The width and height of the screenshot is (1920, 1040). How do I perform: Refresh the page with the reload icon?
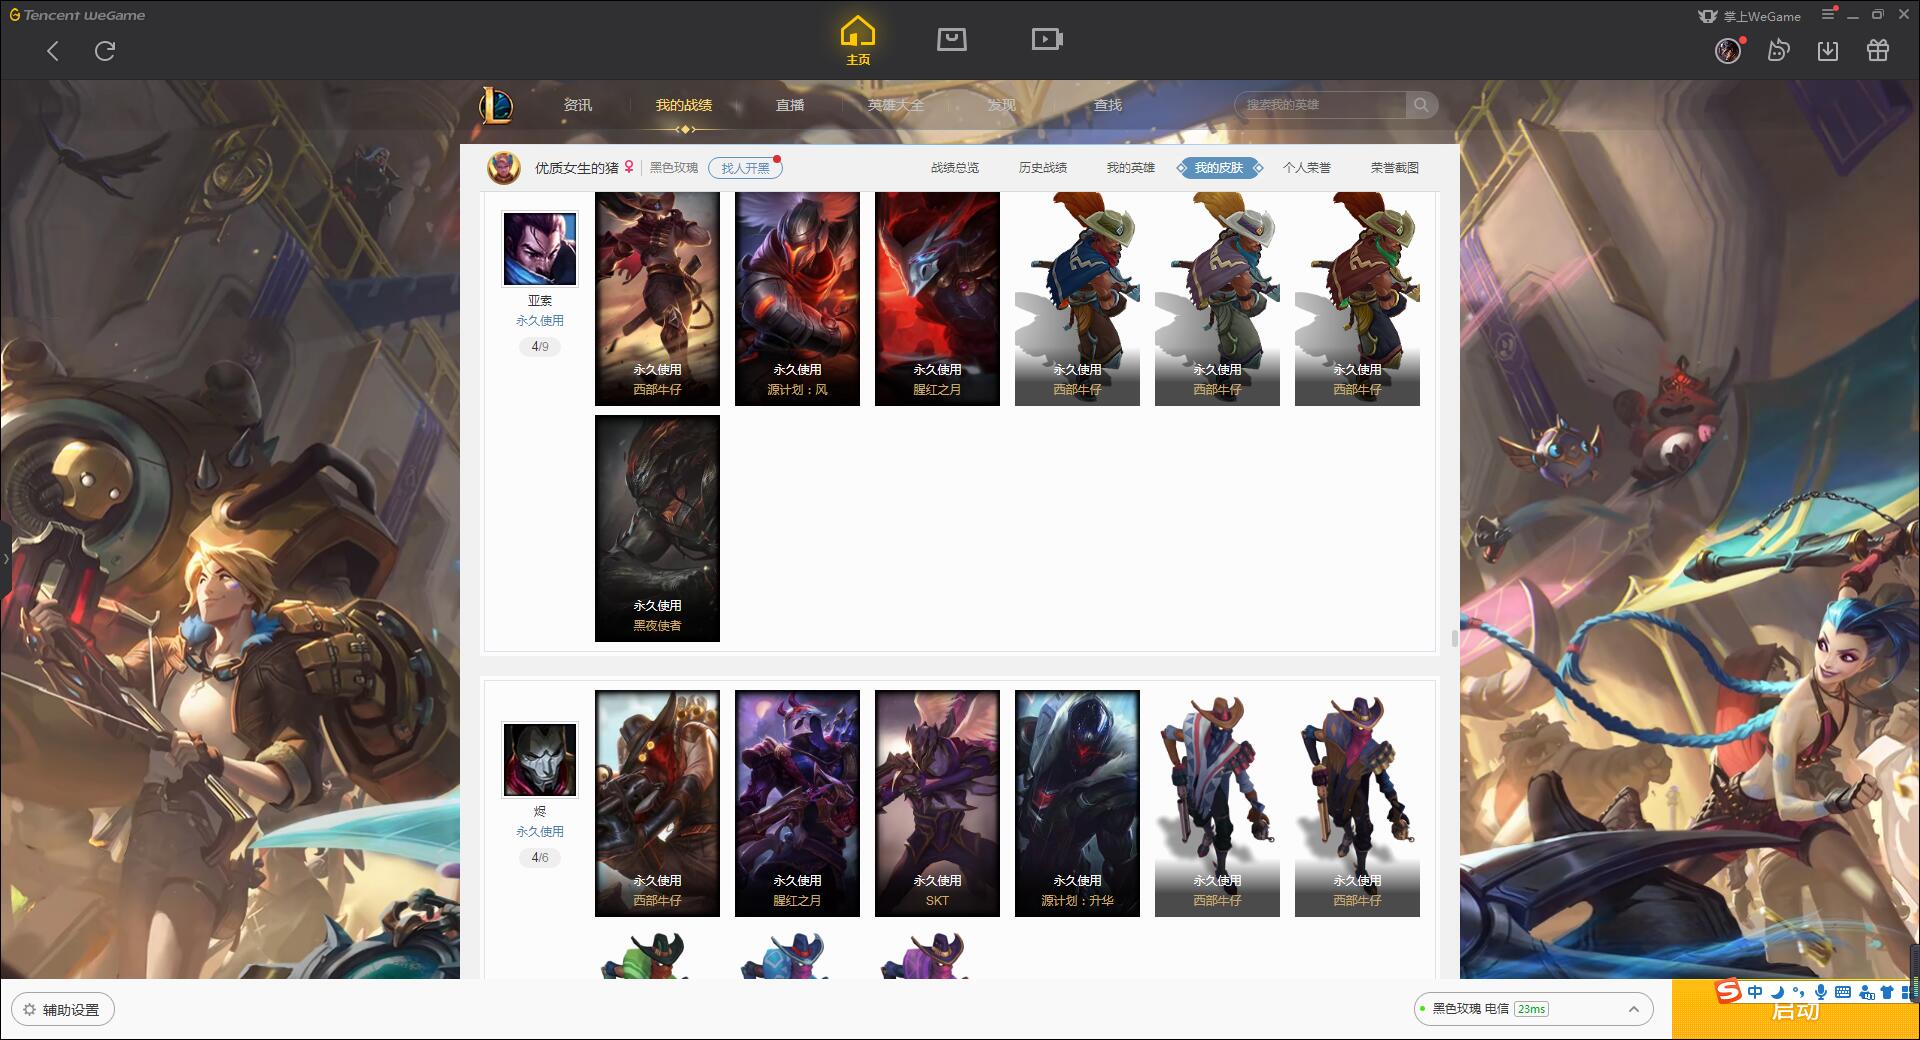(x=105, y=51)
